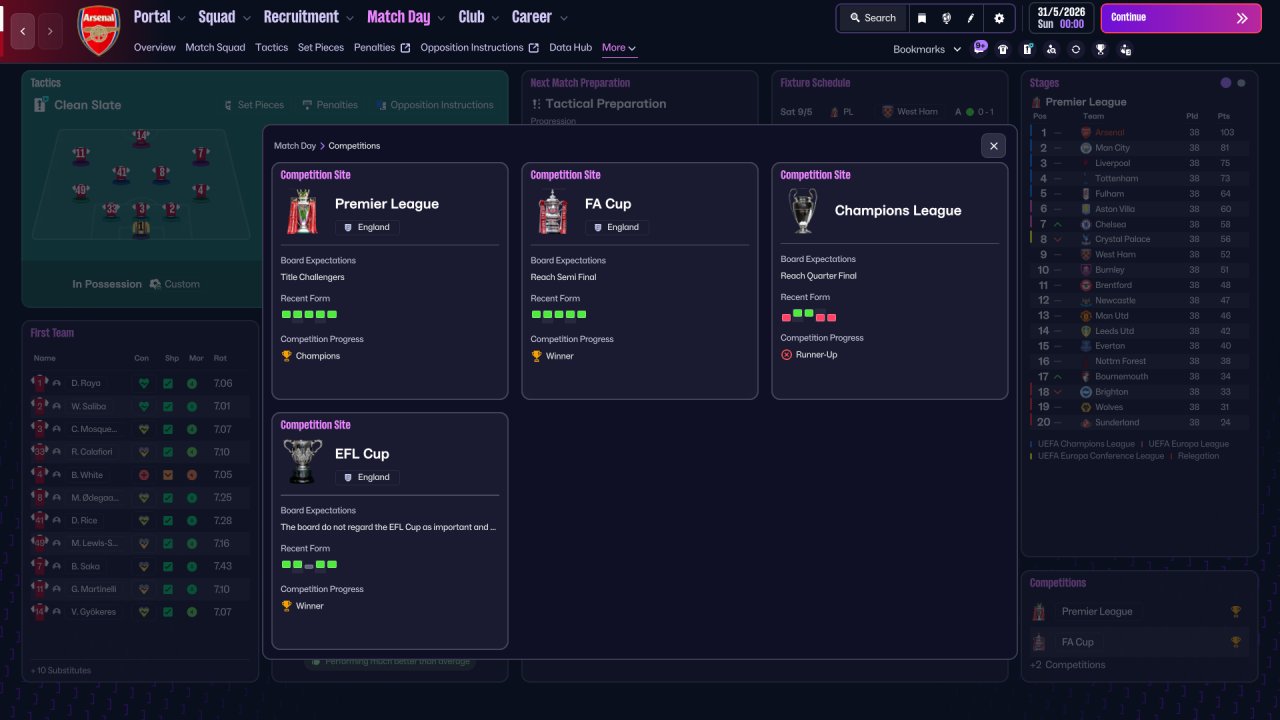The image size is (1280, 720).
Task: Open Competition Site for Champions League
Action: [815, 175]
